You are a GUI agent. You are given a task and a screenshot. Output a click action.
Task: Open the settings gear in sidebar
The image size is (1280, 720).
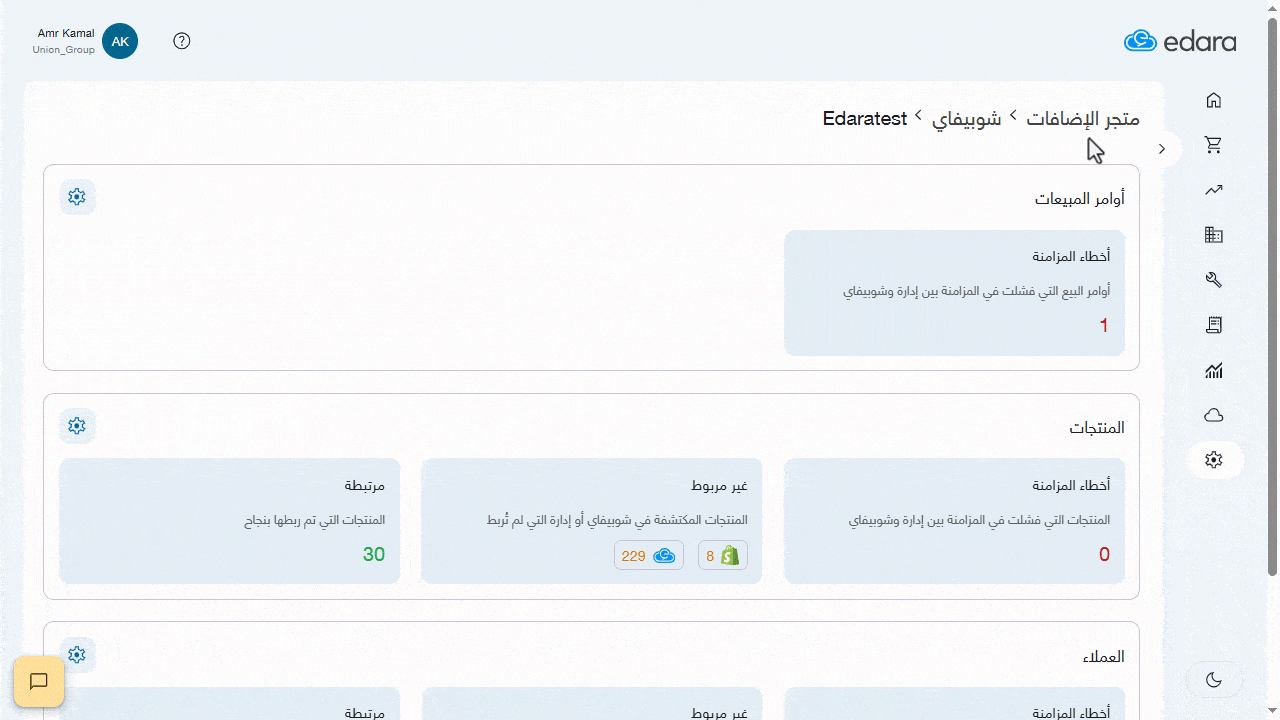click(1214, 460)
